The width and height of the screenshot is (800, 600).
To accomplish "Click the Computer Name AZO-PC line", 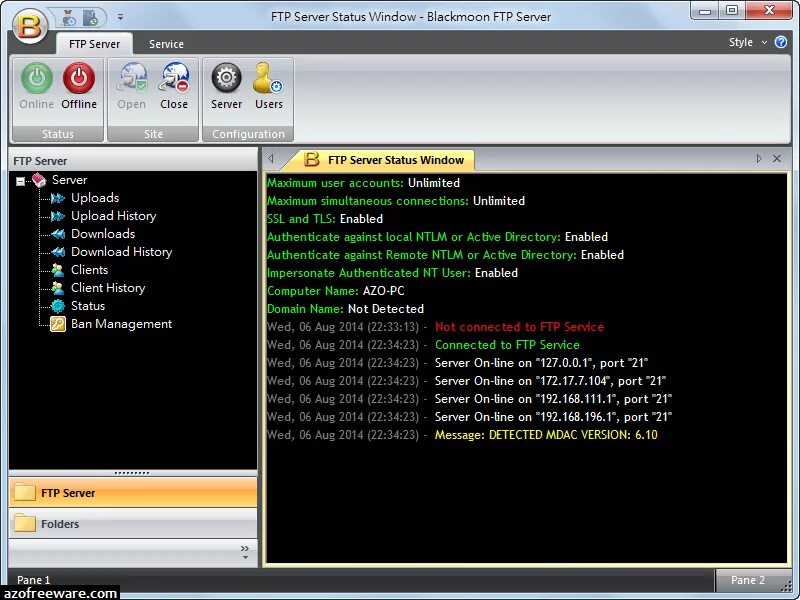I will 336,291.
